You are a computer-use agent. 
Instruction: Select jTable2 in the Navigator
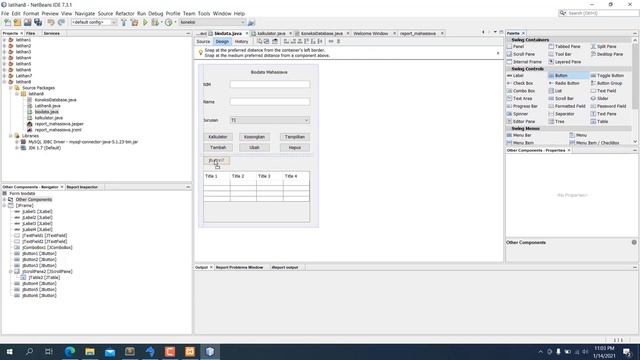pos(44,278)
